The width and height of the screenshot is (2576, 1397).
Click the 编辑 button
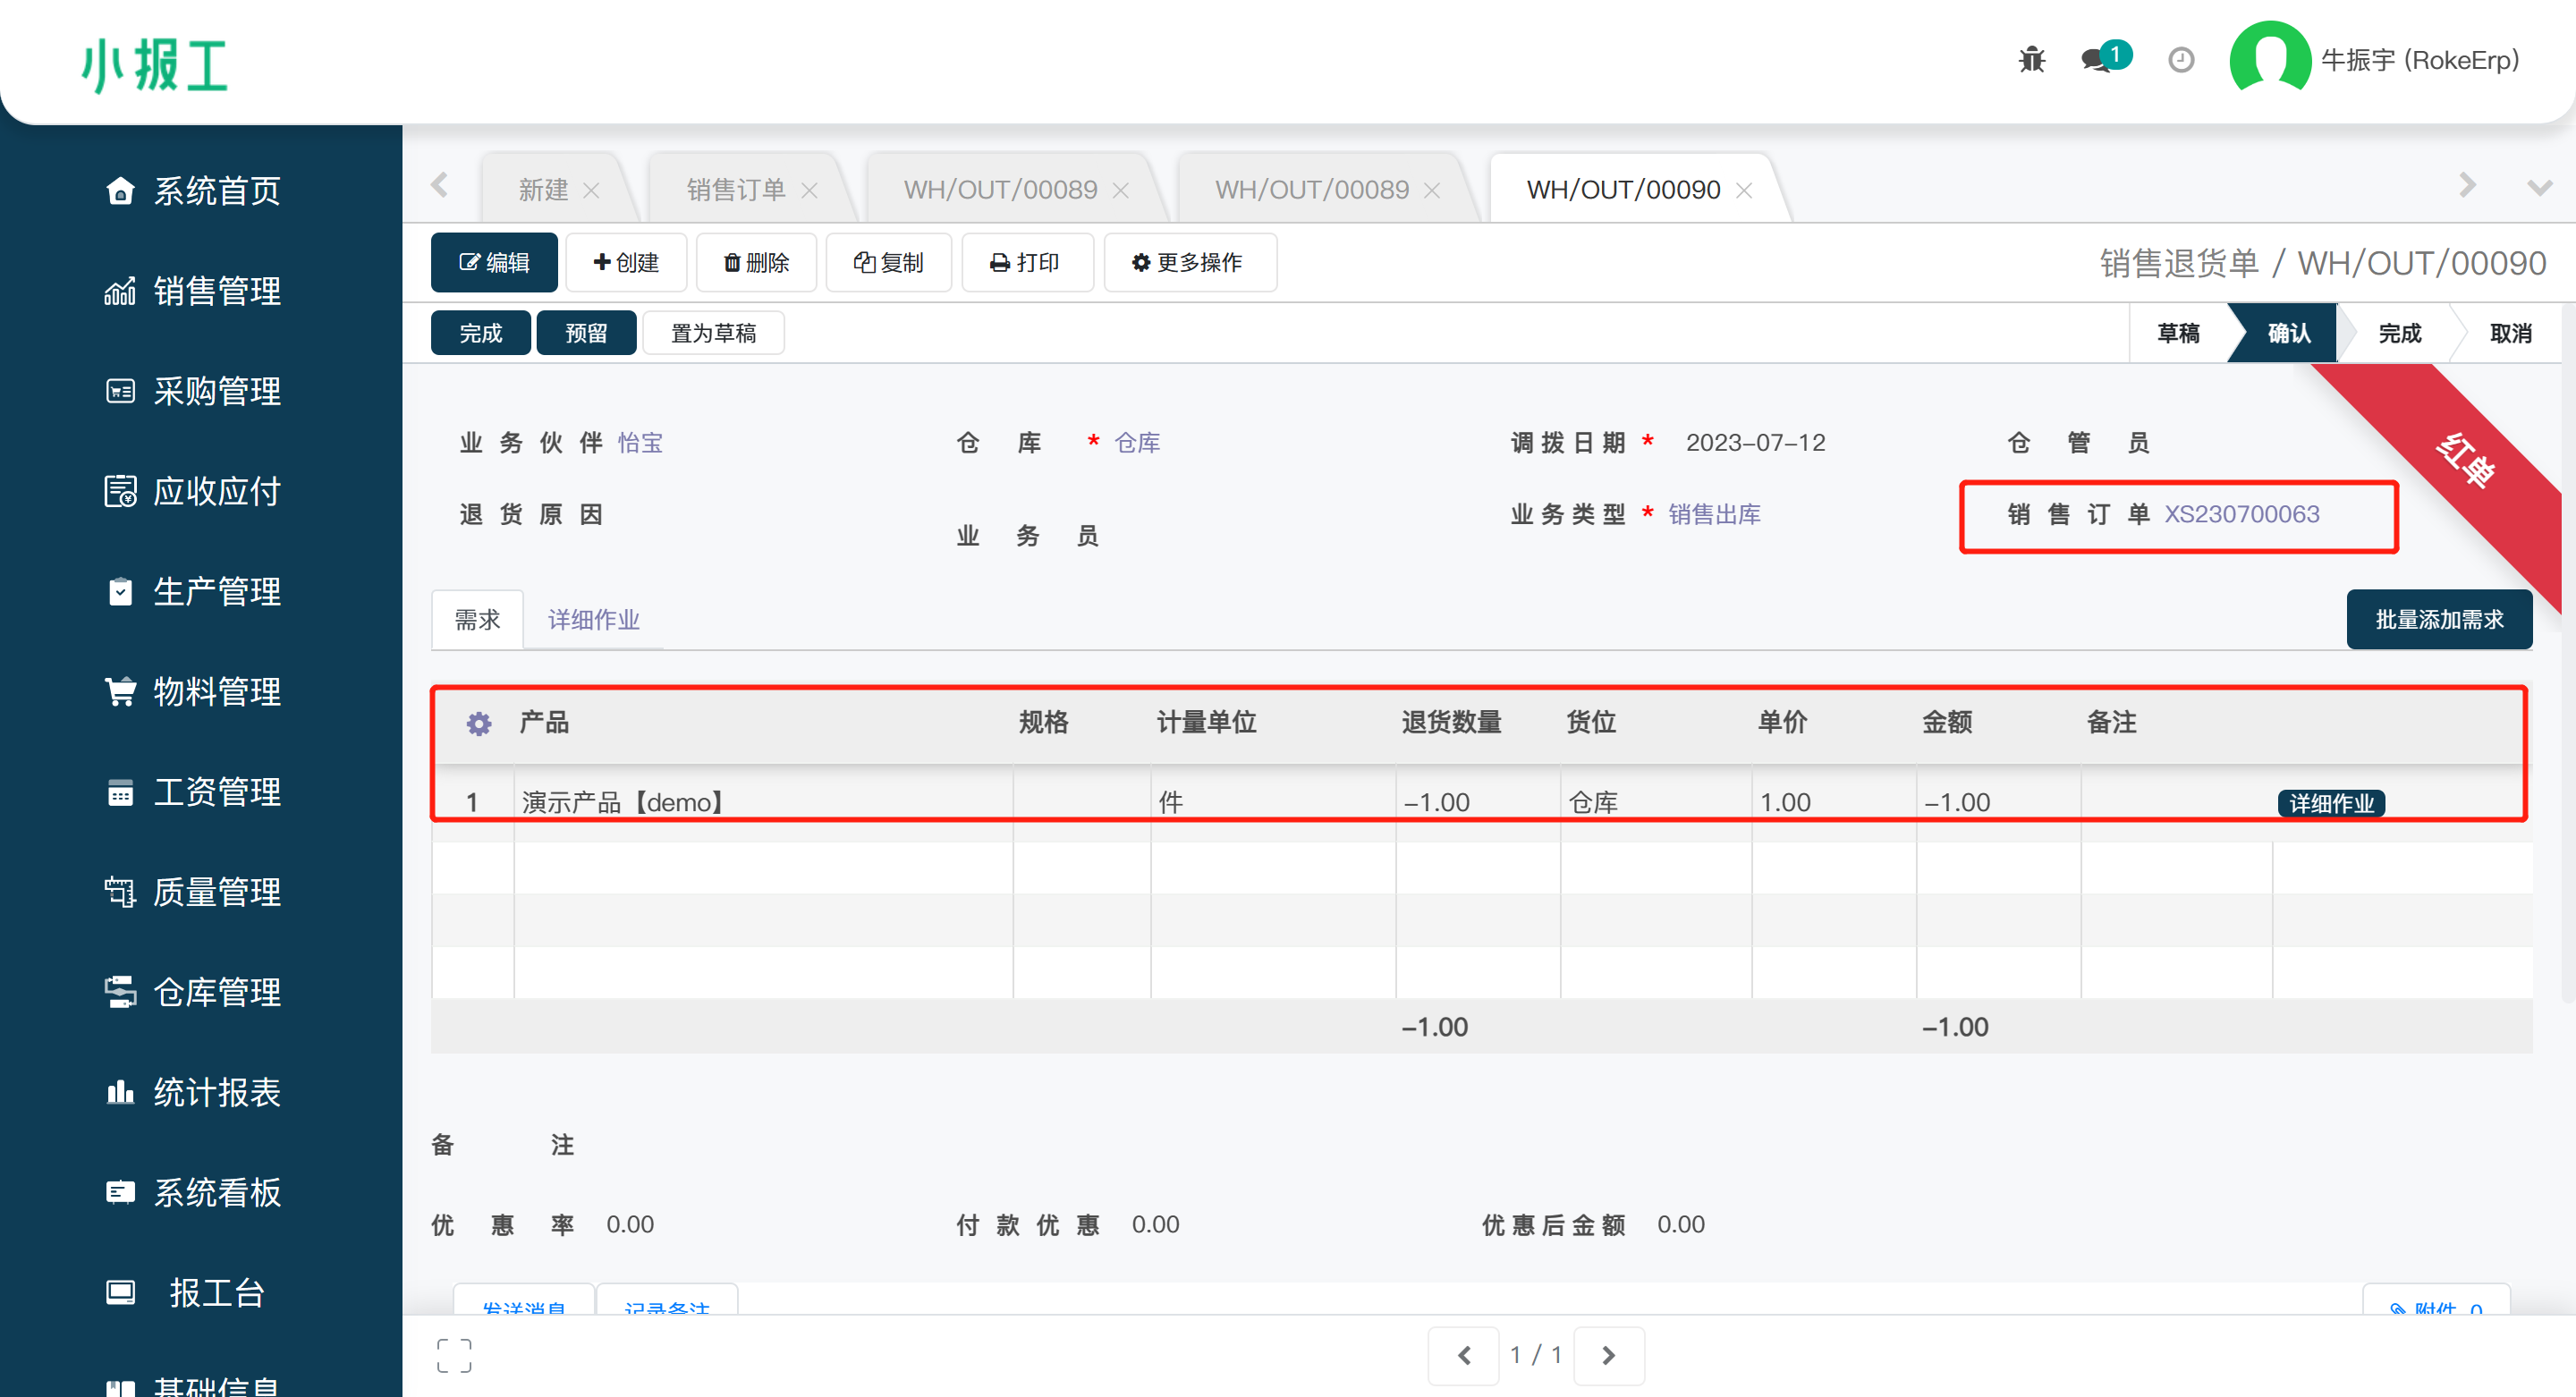pos(494,263)
